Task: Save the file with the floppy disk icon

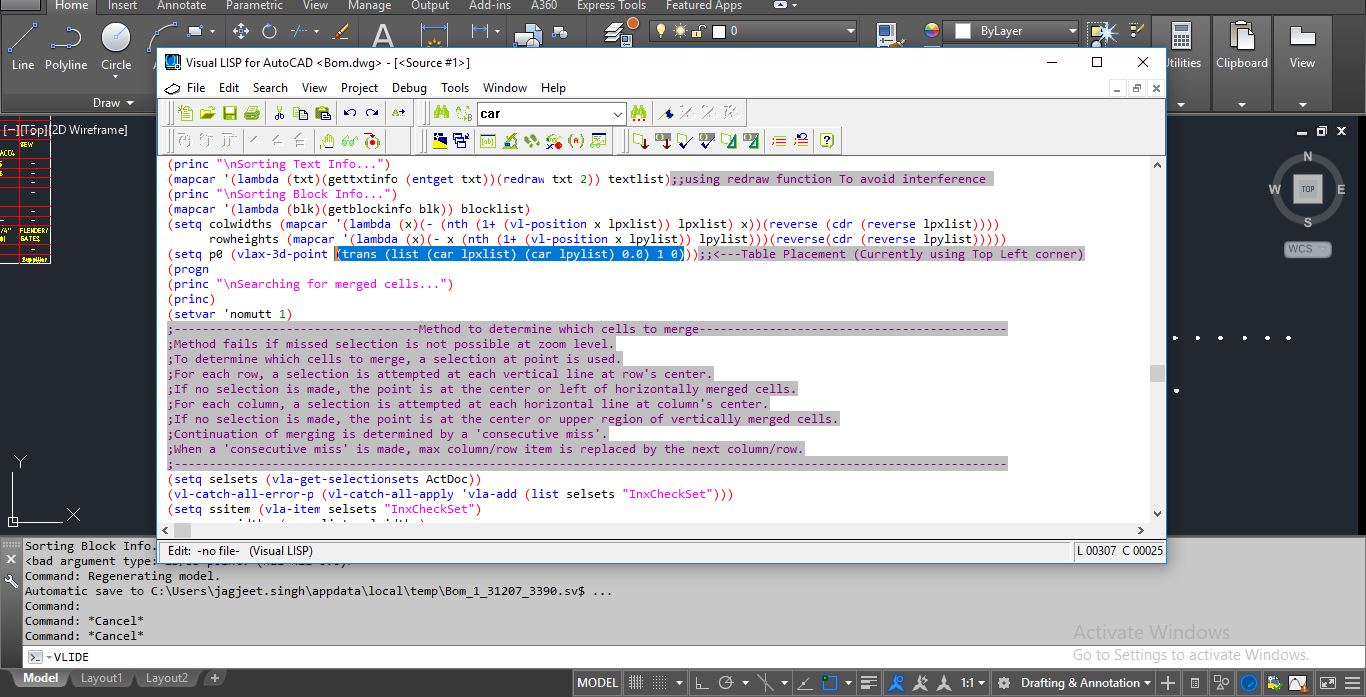Action: (x=230, y=114)
